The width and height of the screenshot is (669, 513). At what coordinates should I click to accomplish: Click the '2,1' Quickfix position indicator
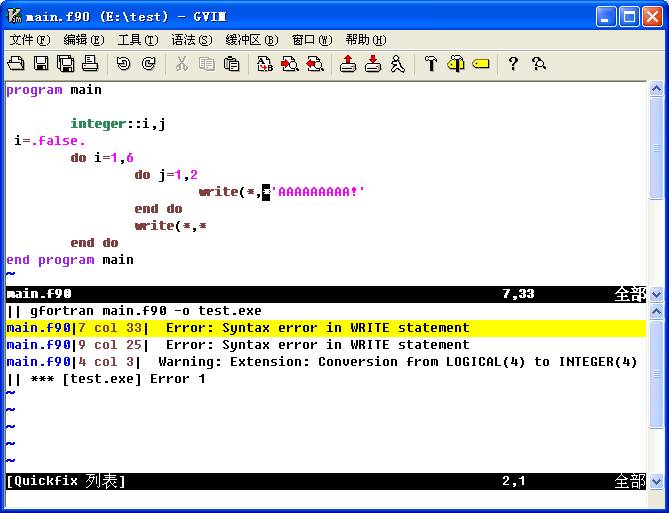514,481
